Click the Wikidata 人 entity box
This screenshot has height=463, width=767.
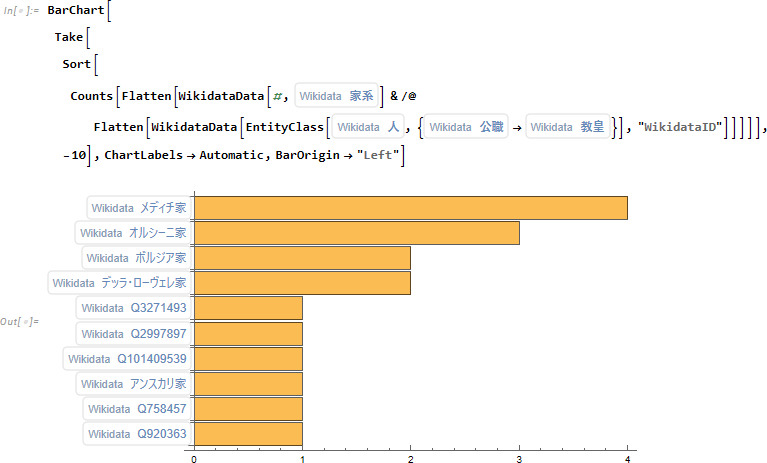pyautogui.click(x=368, y=127)
